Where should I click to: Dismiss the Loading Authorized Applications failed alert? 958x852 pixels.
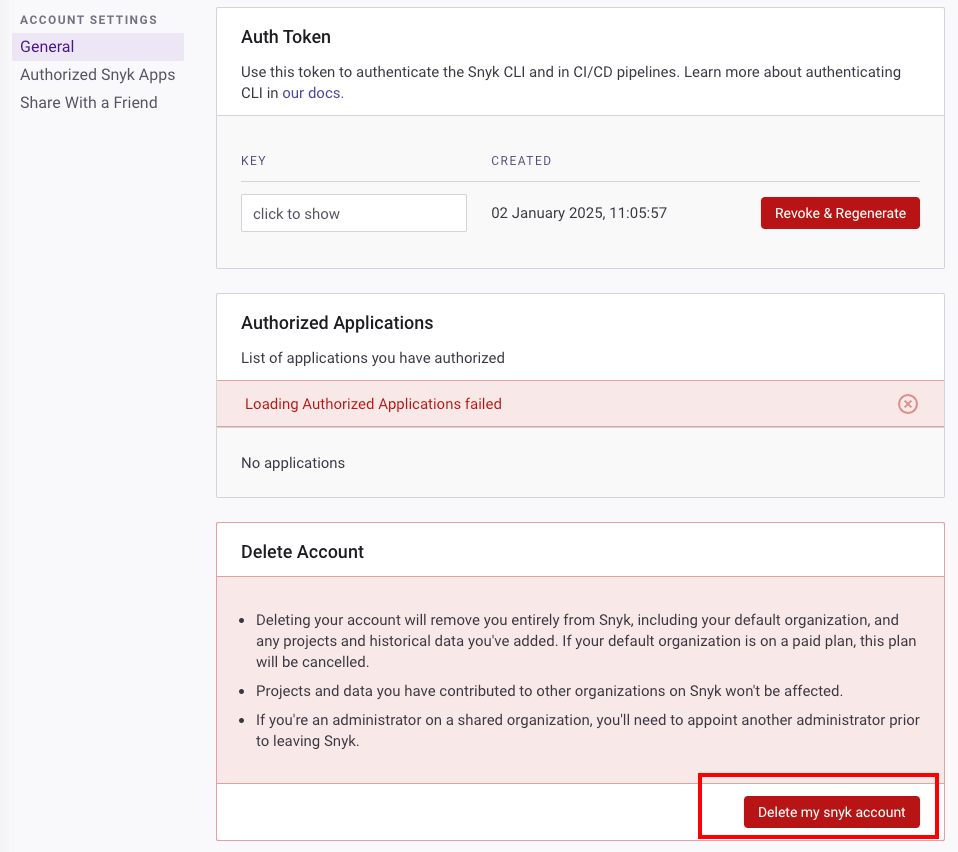(907, 404)
